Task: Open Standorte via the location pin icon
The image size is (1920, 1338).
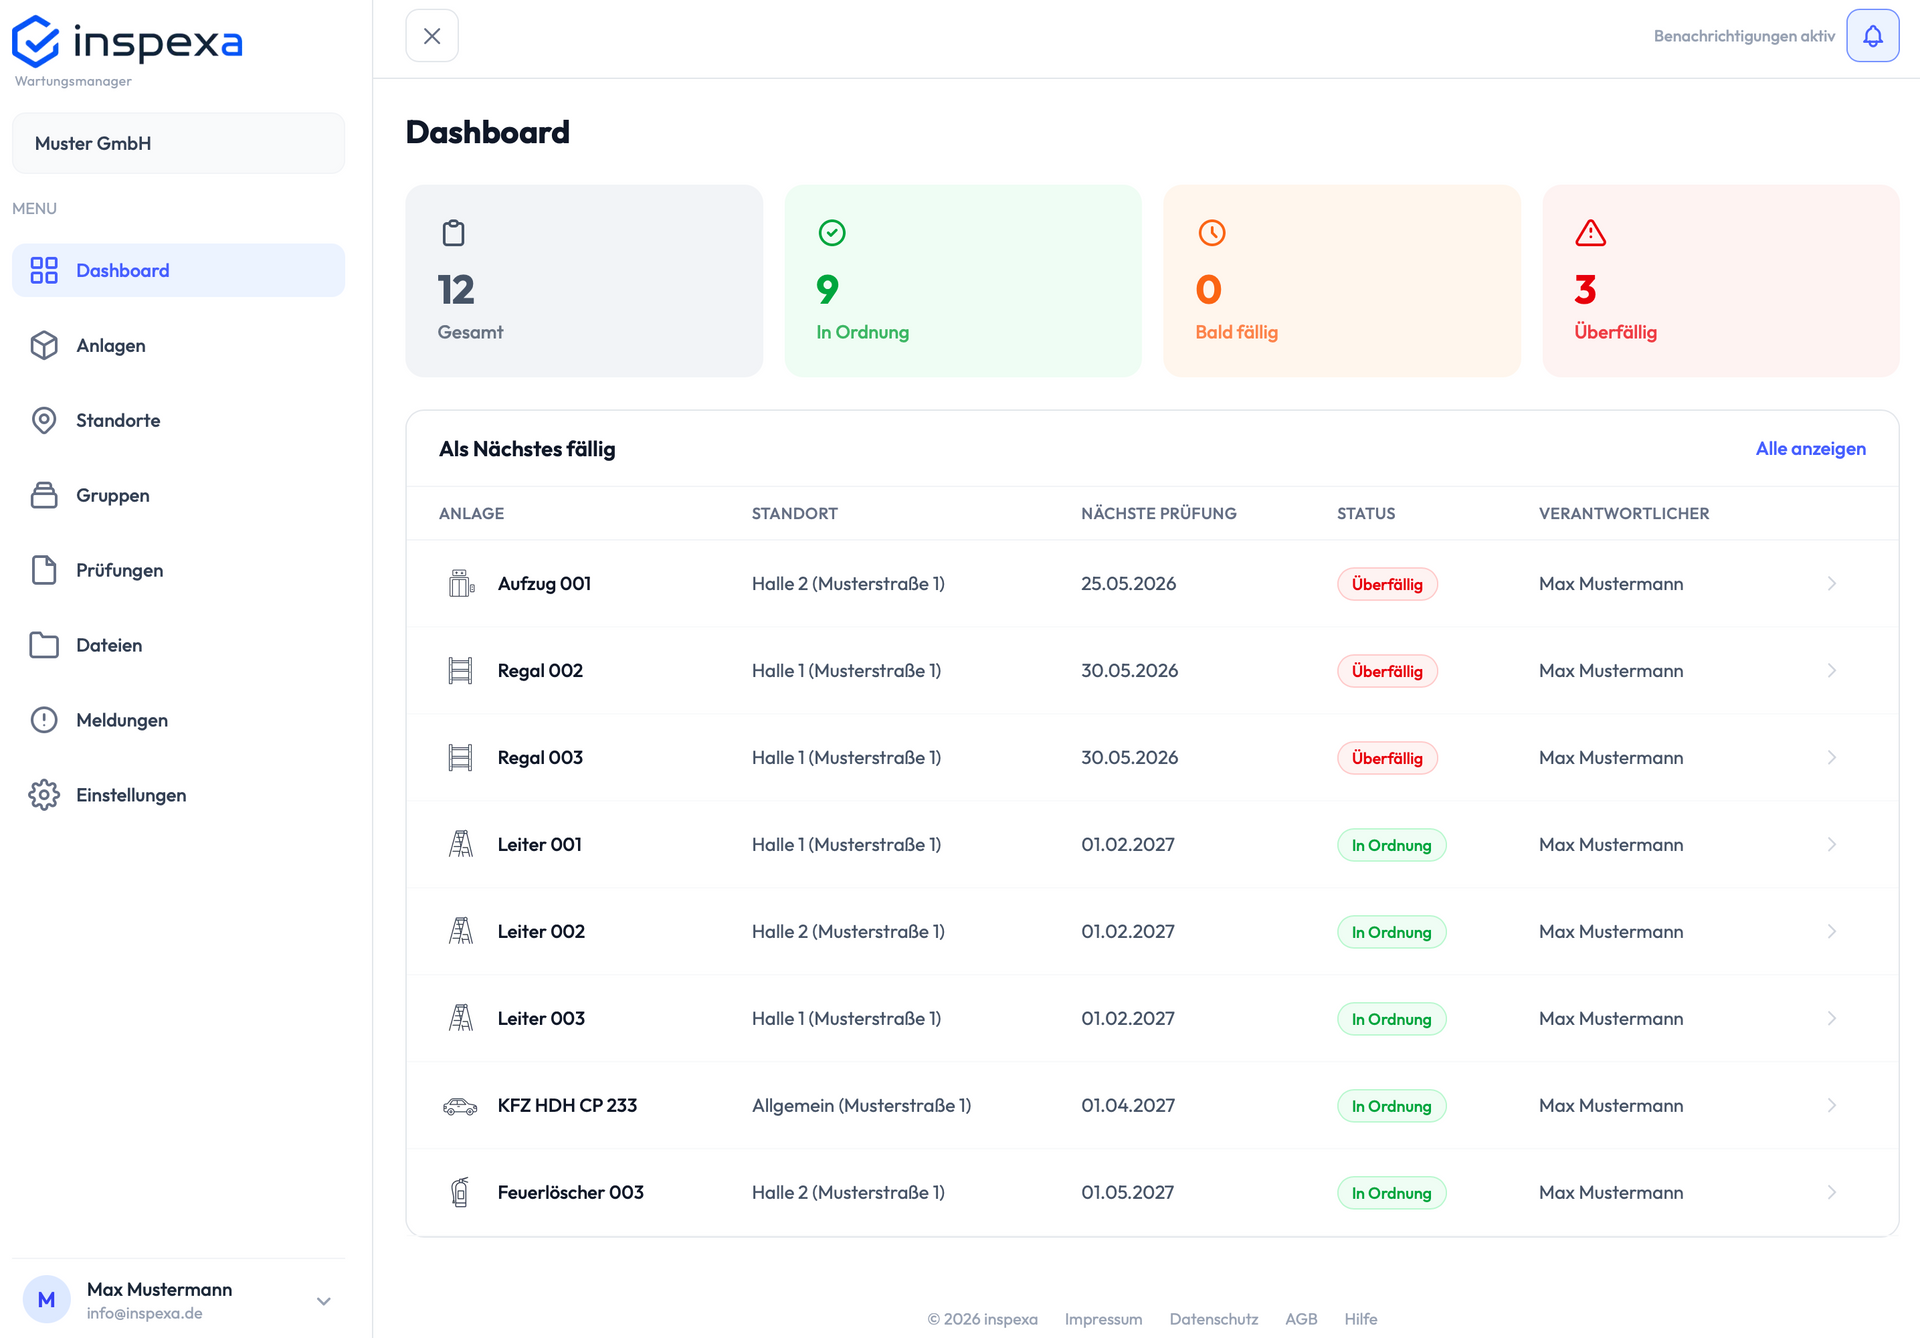Action: point(44,420)
